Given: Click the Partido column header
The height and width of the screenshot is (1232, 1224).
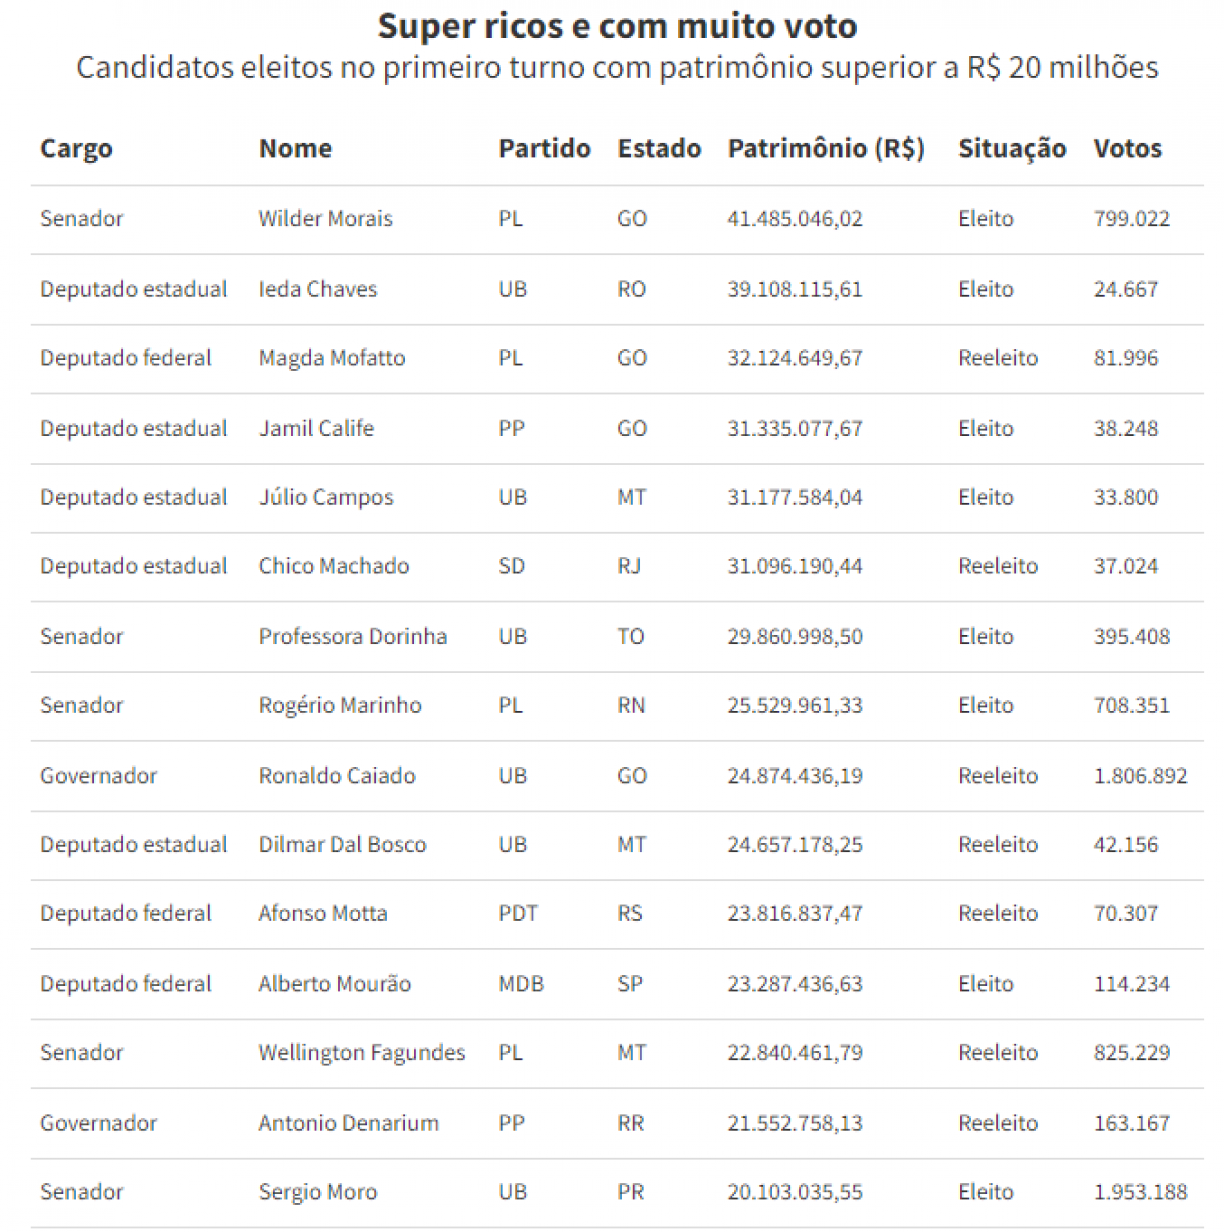Looking at the screenshot, I should (544, 149).
